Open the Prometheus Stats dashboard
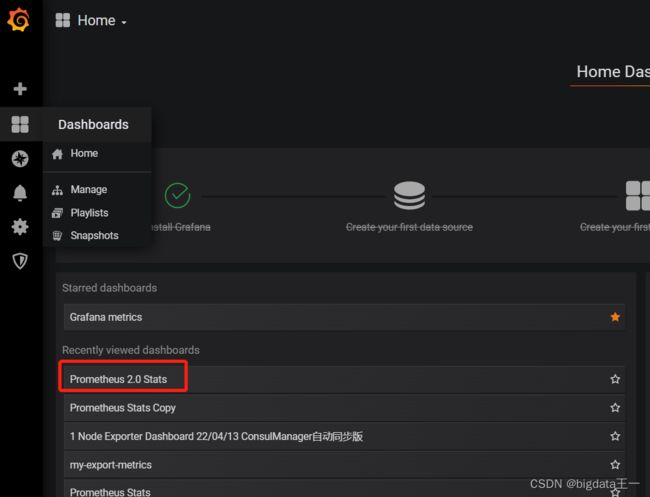This screenshot has width=650, height=497. (x=344, y=489)
